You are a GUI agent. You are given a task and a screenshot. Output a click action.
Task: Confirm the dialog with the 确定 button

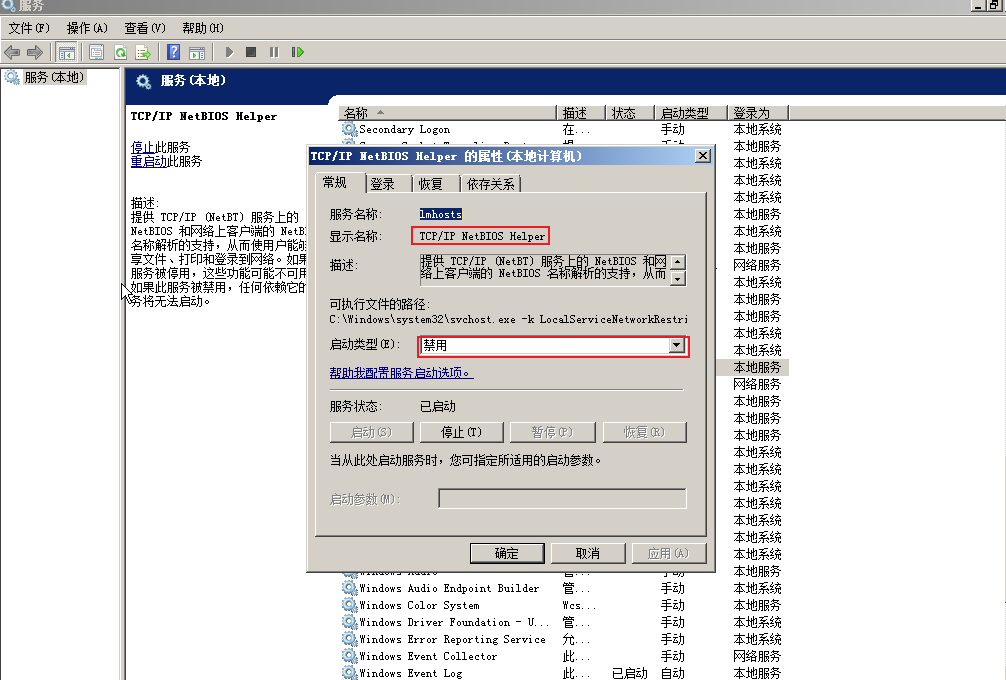coord(507,553)
